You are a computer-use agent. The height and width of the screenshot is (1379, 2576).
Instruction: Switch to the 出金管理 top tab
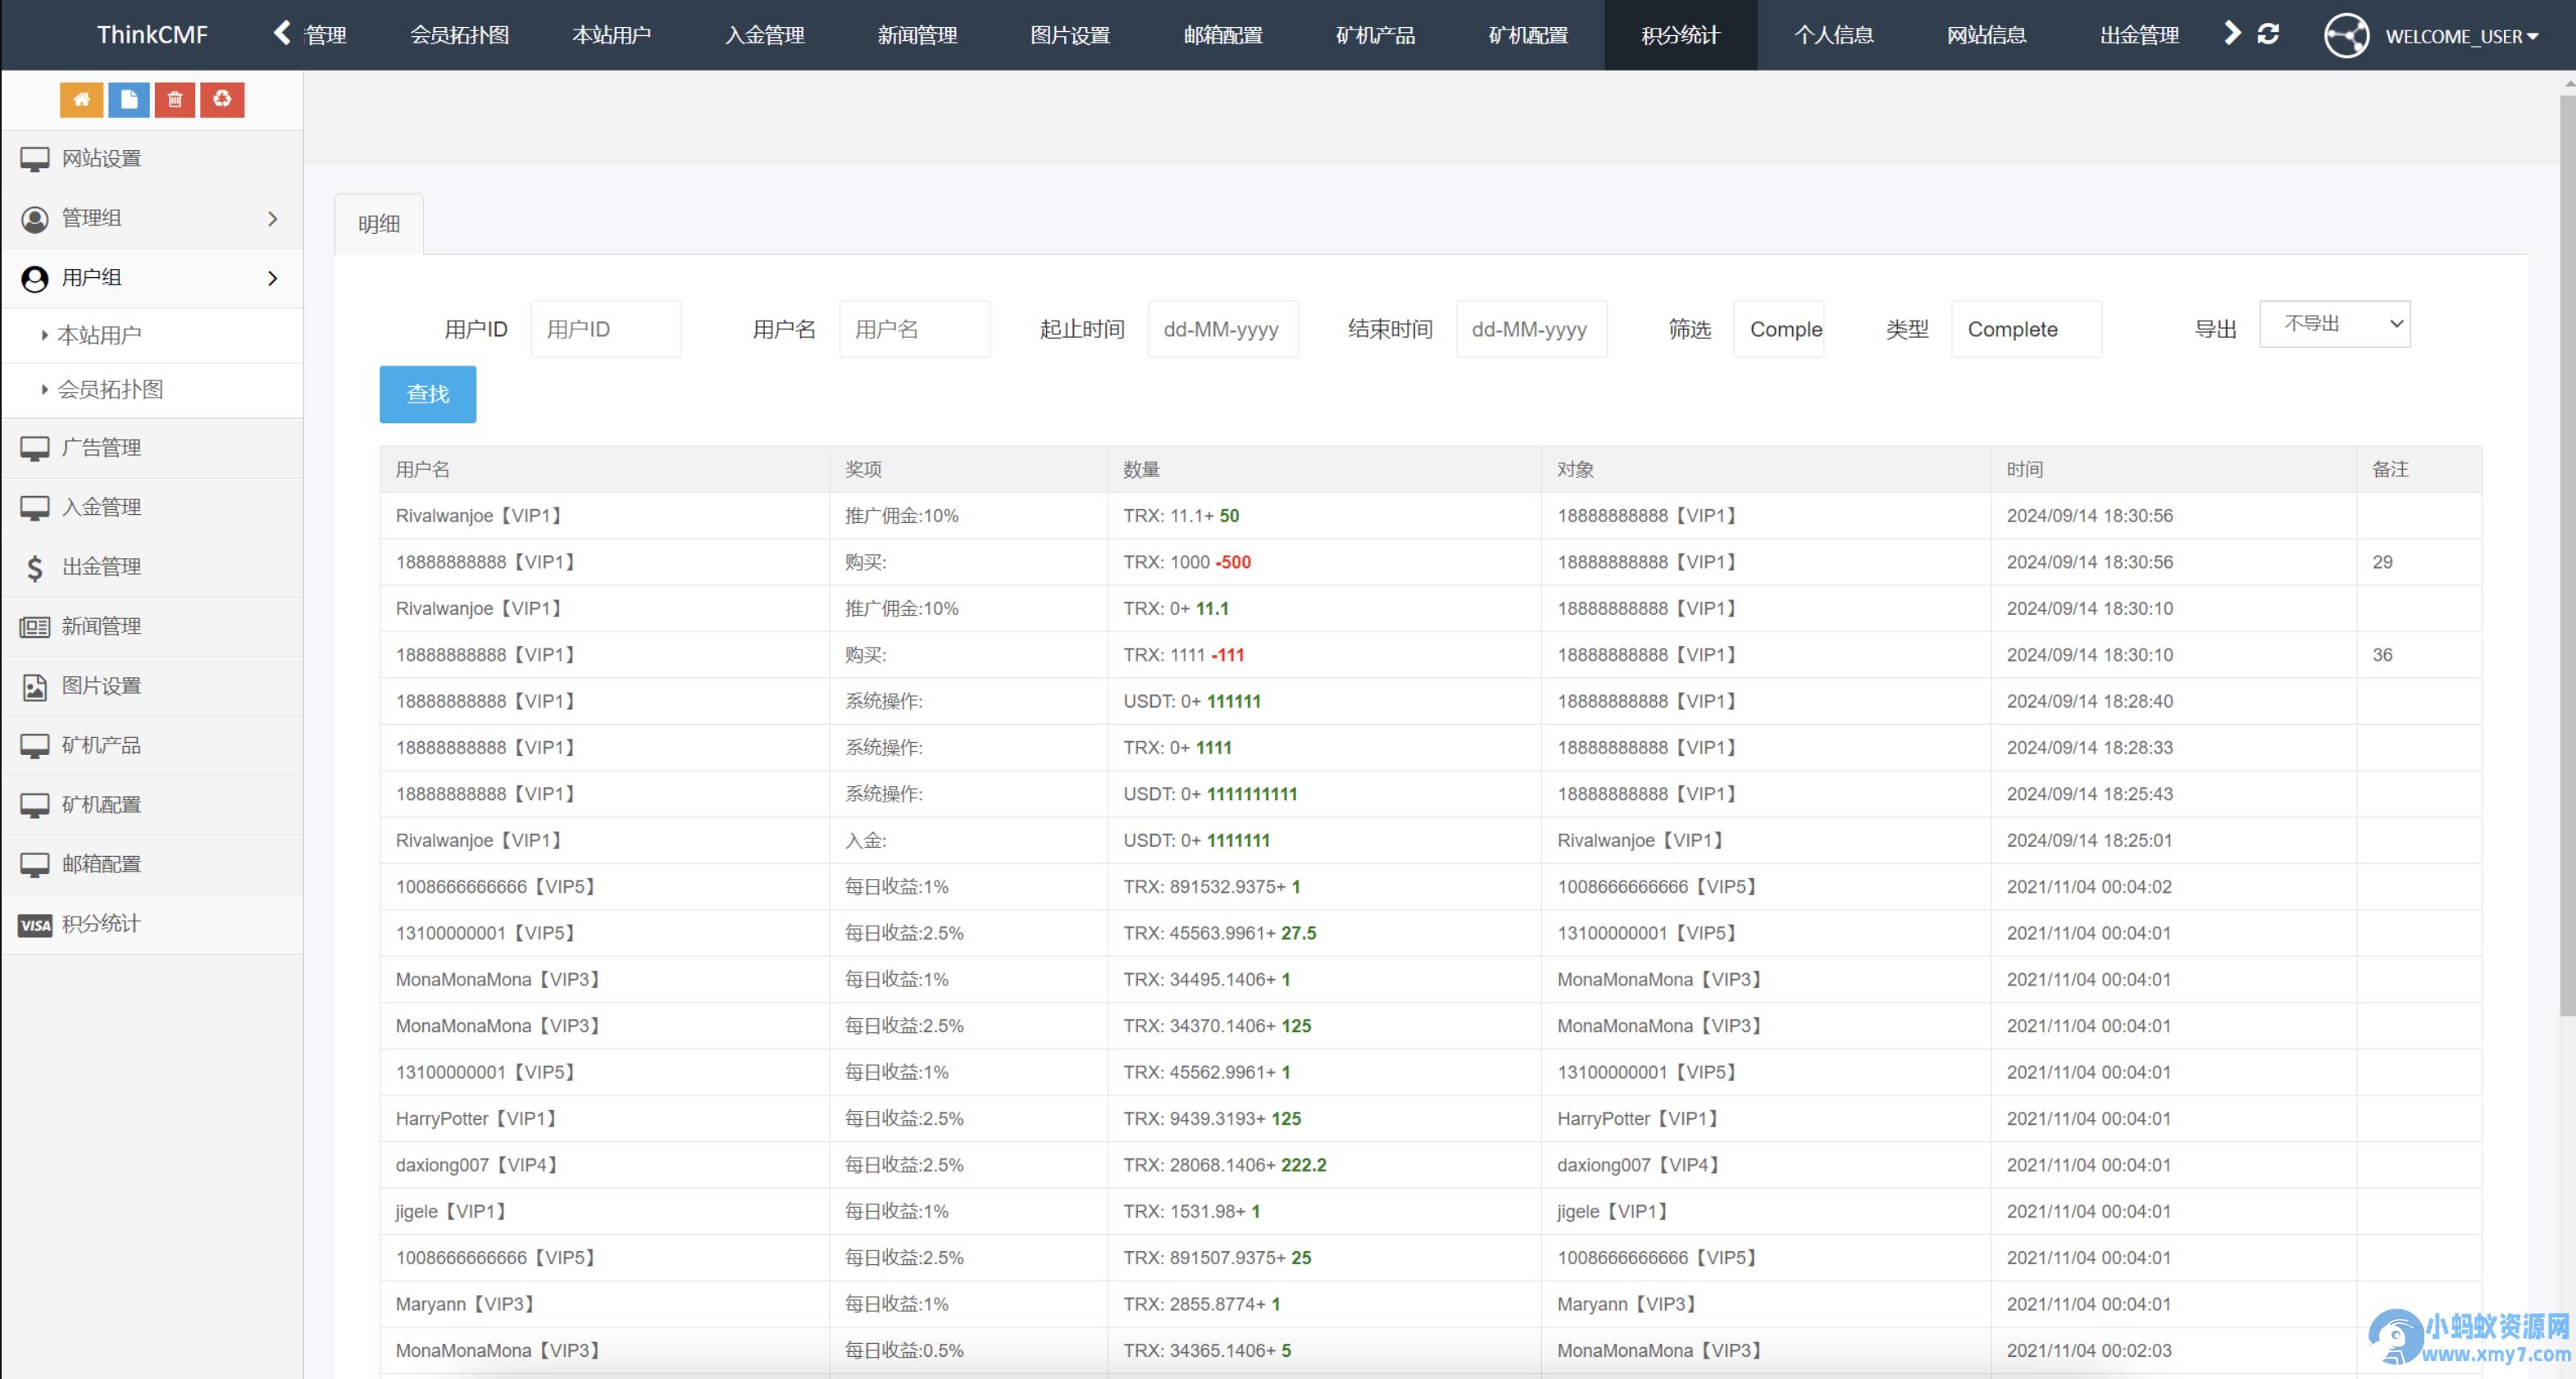tap(2139, 35)
